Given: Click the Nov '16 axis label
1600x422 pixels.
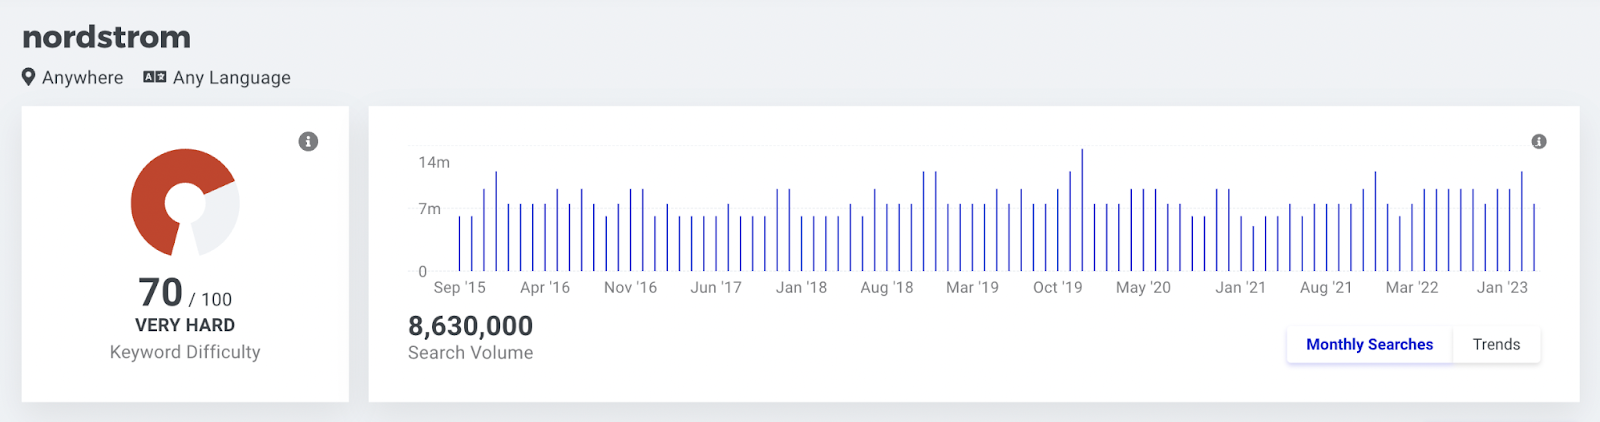Looking at the screenshot, I should pyautogui.click(x=630, y=287).
